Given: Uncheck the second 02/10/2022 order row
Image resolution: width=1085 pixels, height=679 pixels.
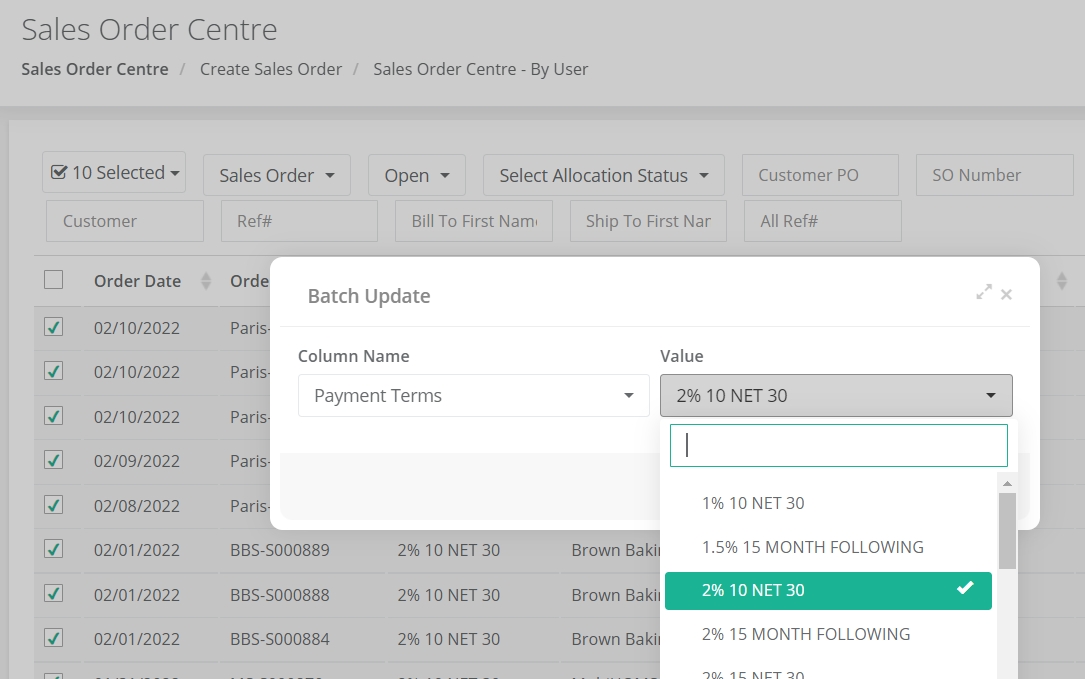Looking at the screenshot, I should point(53,371).
